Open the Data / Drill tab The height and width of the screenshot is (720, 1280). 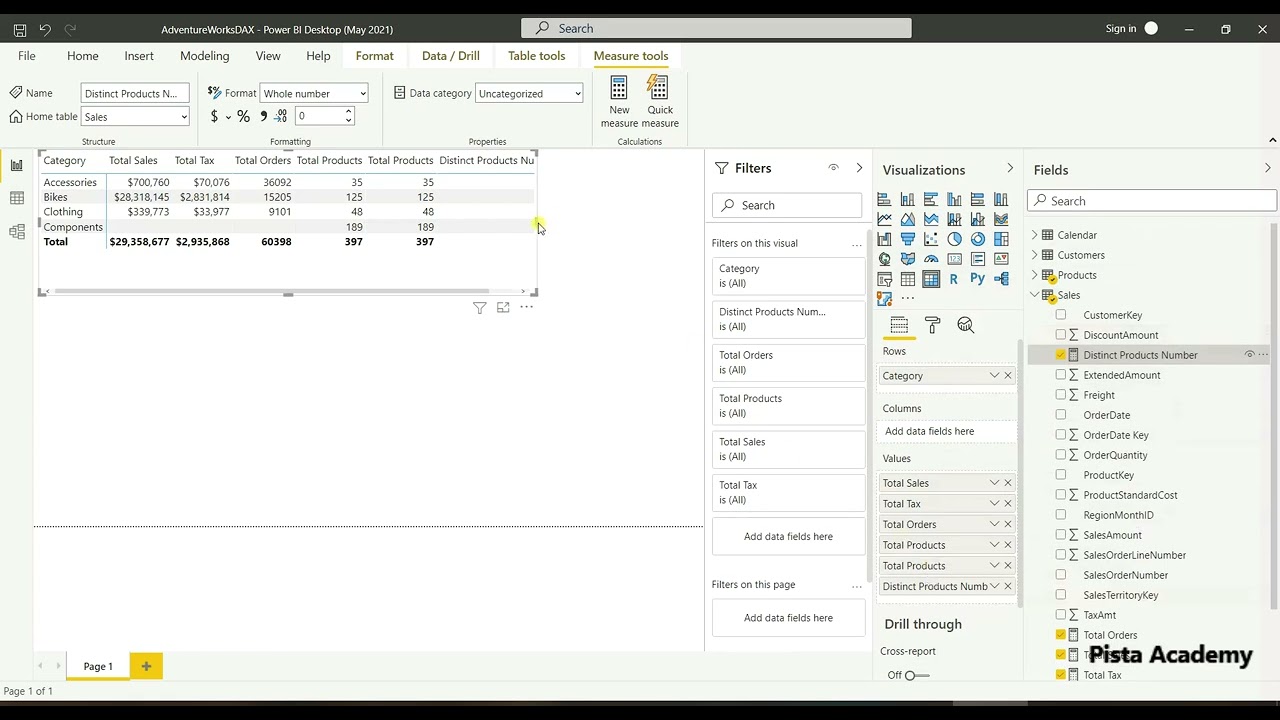pos(451,56)
